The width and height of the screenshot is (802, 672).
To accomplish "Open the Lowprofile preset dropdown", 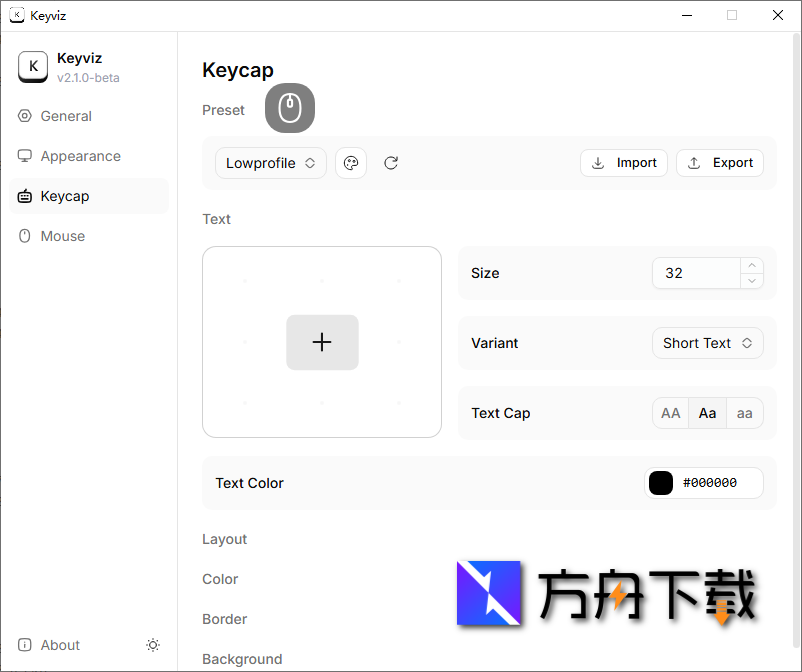I will pos(270,162).
